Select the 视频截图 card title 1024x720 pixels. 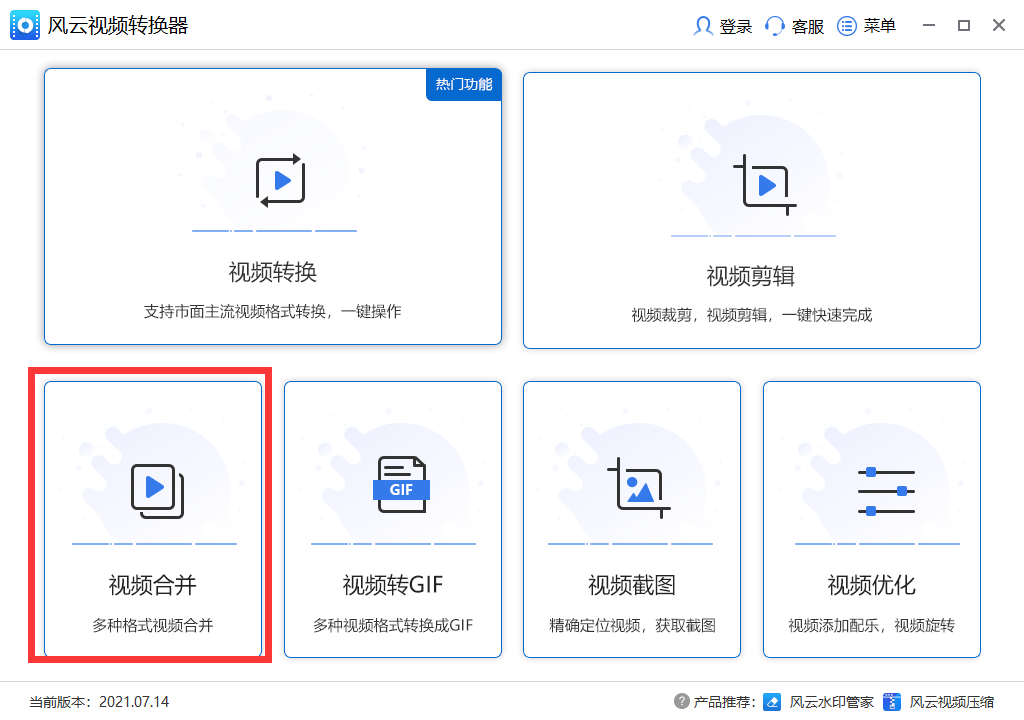click(x=632, y=585)
